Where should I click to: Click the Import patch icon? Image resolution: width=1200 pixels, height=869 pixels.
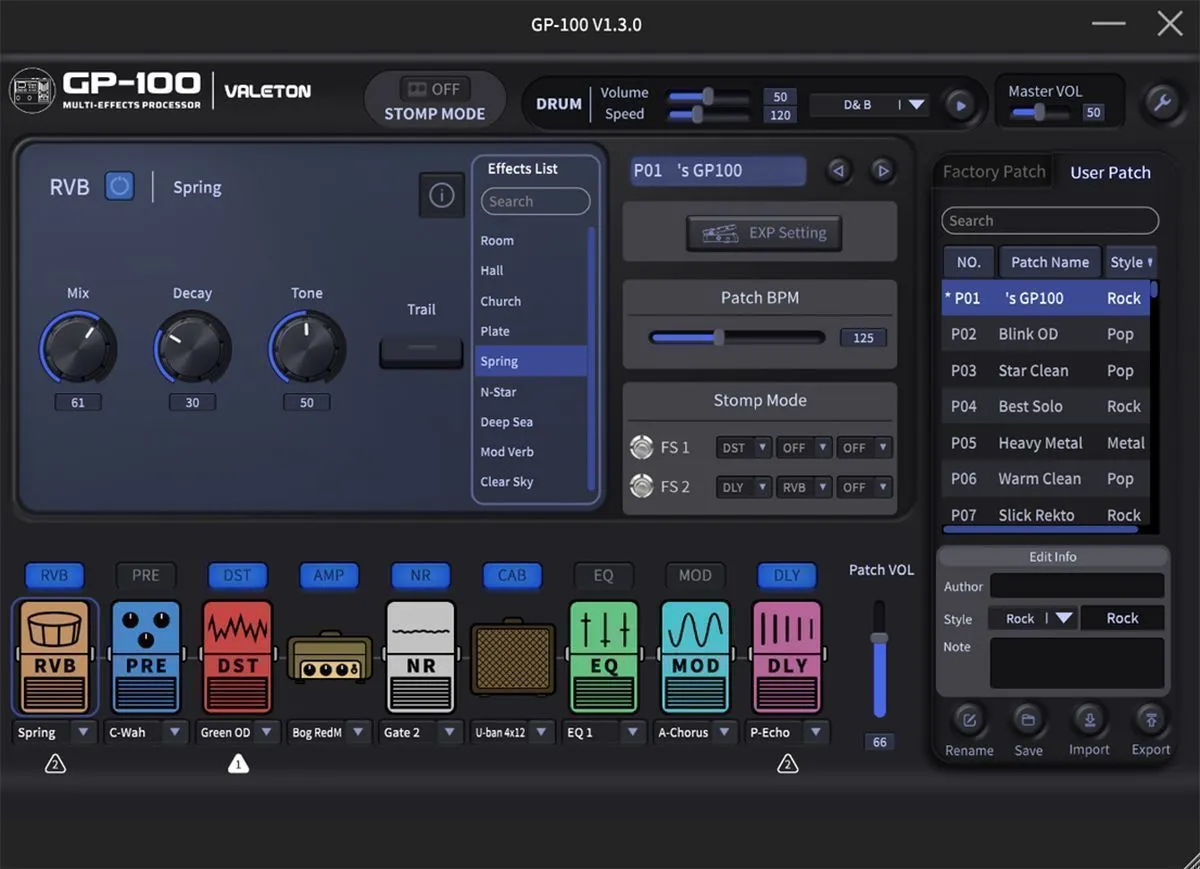point(1089,719)
